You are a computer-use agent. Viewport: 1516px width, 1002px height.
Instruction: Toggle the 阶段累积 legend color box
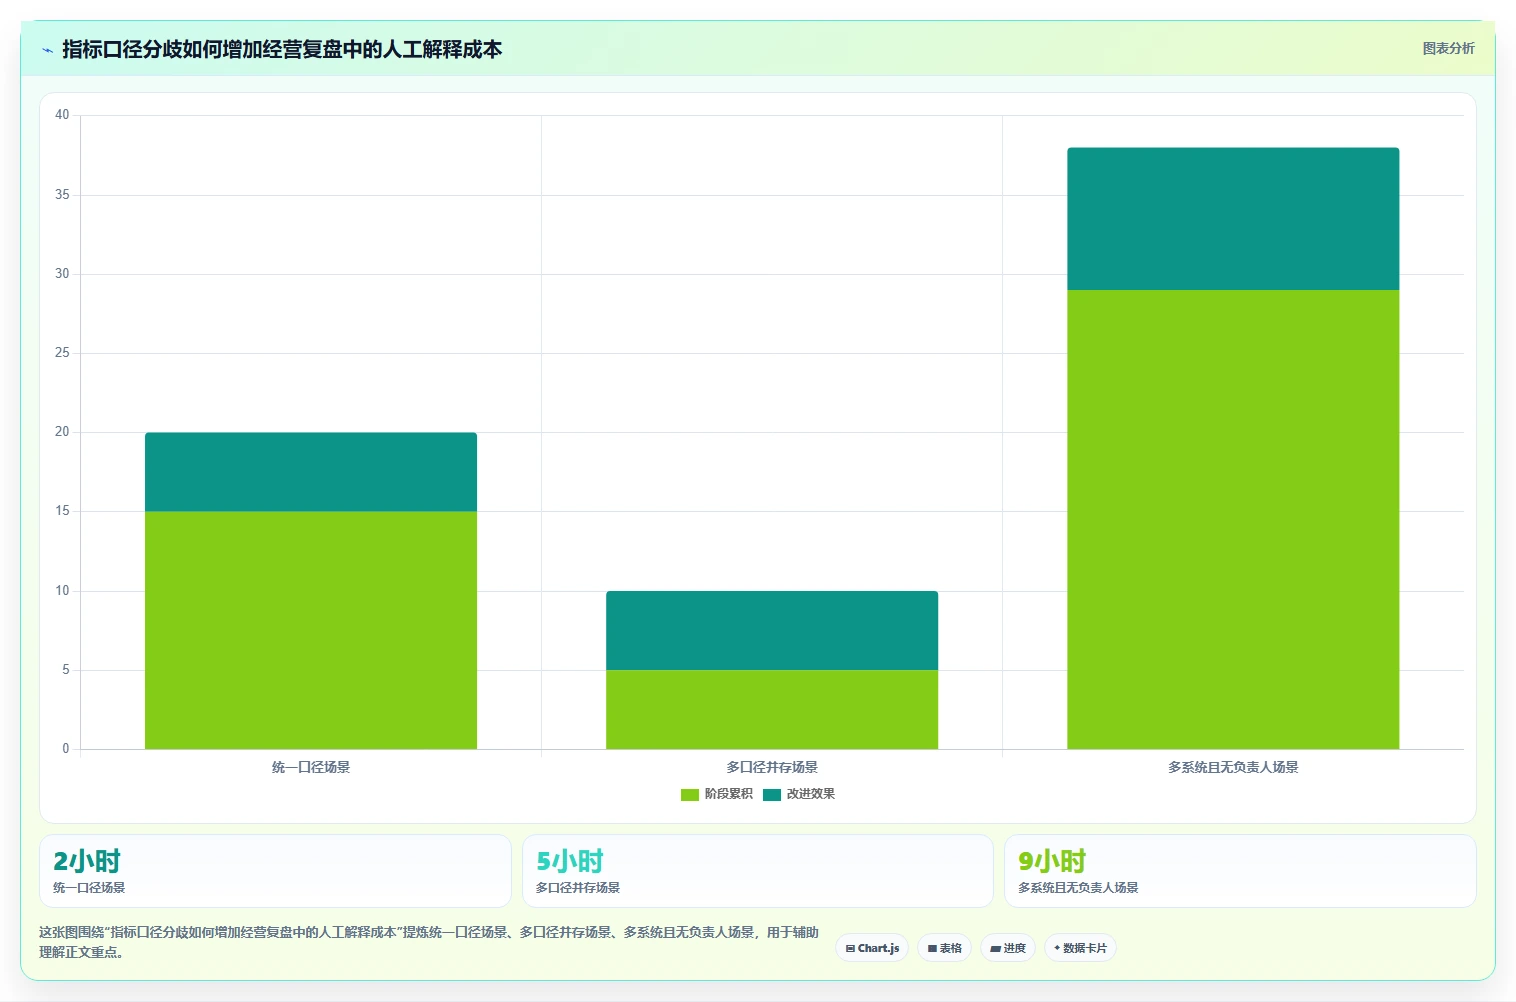click(x=689, y=795)
